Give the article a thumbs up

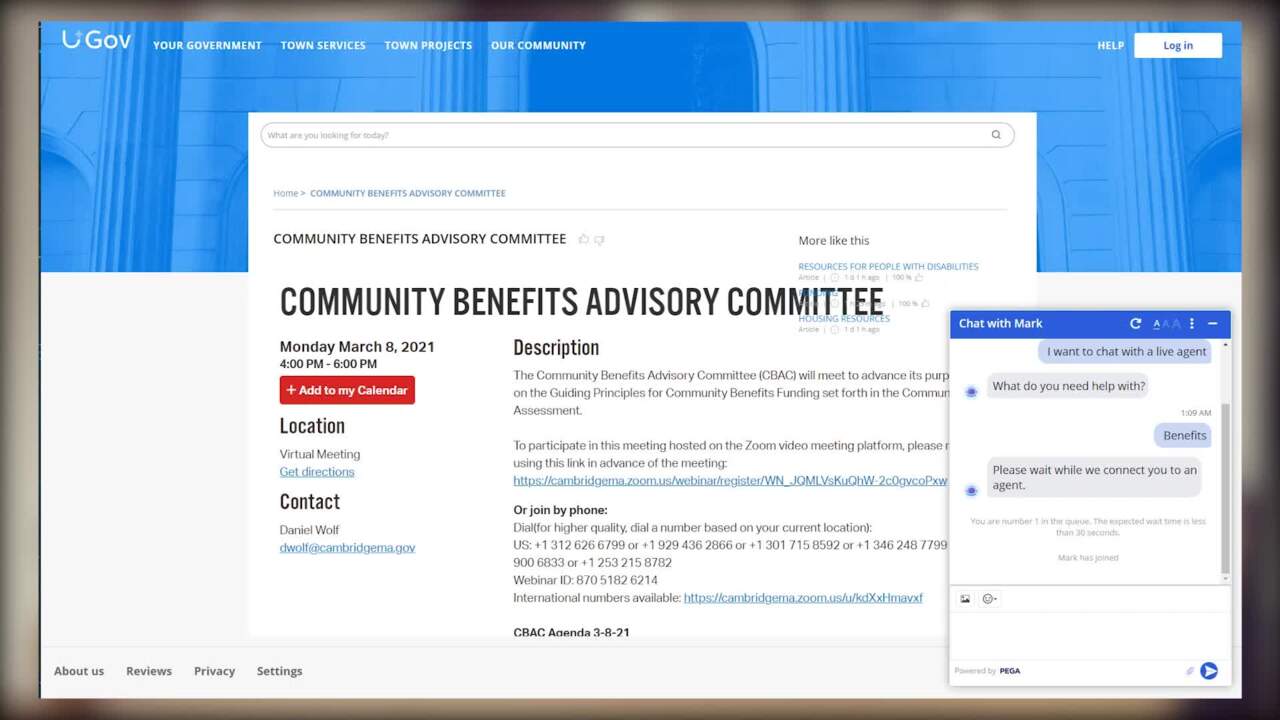[584, 239]
